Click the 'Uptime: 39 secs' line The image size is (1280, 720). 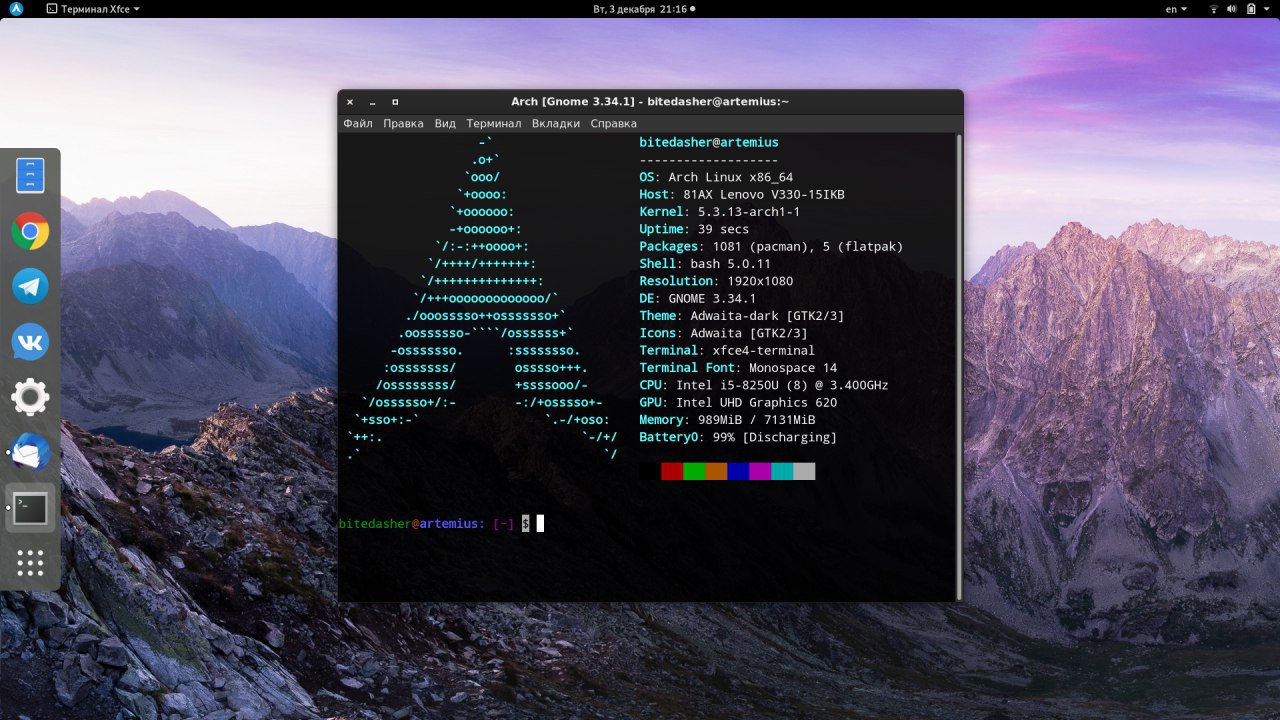(x=694, y=229)
